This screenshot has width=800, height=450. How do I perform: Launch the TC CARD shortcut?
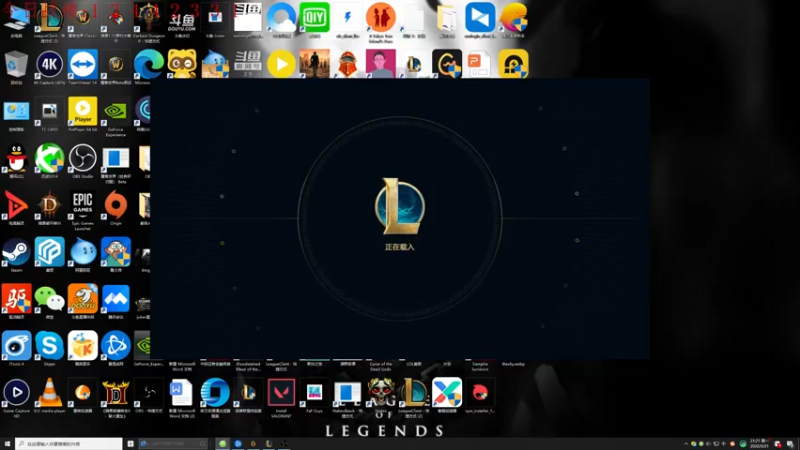coord(49,111)
